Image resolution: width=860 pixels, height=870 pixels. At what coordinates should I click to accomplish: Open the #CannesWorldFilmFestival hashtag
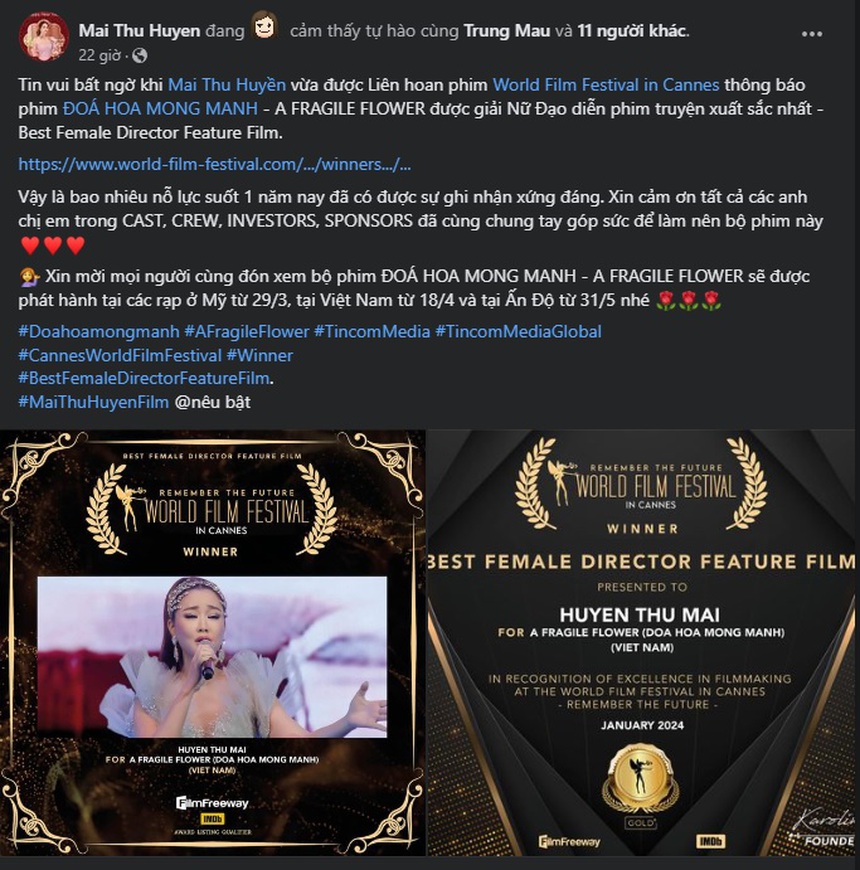pyautogui.click(x=120, y=355)
